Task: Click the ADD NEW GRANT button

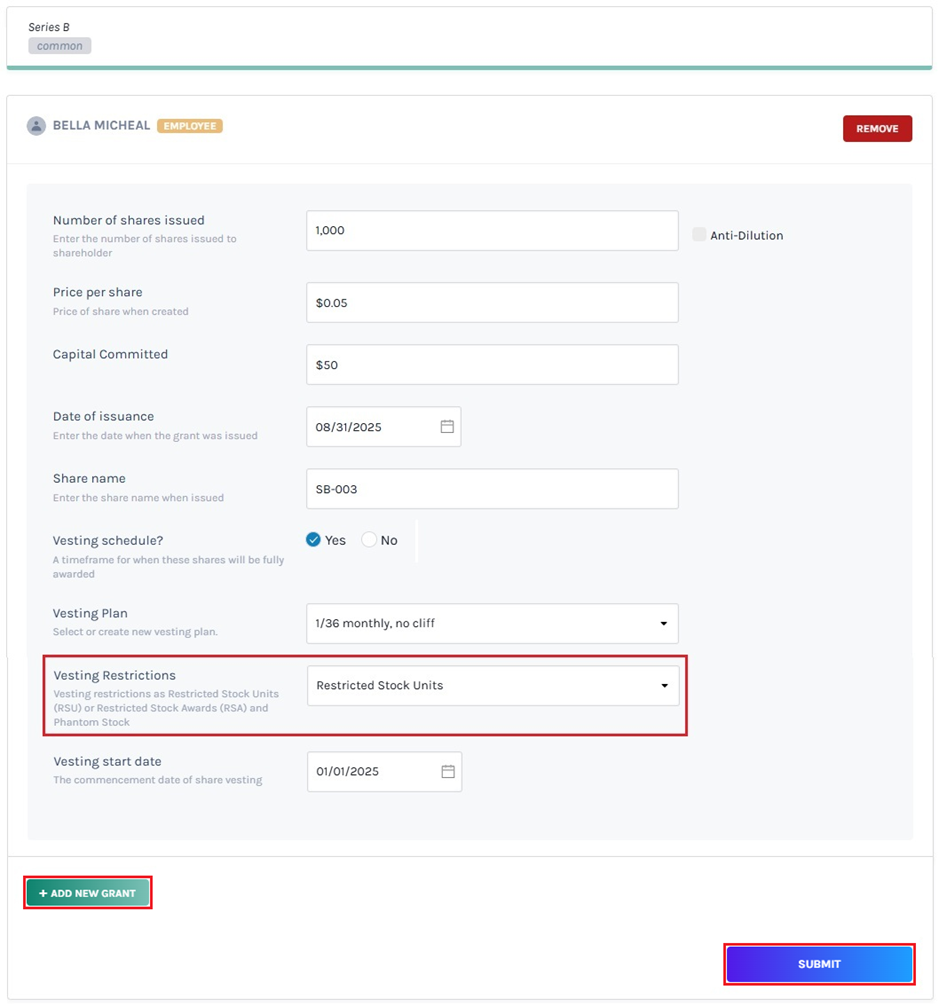Action: (x=88, y=892)
